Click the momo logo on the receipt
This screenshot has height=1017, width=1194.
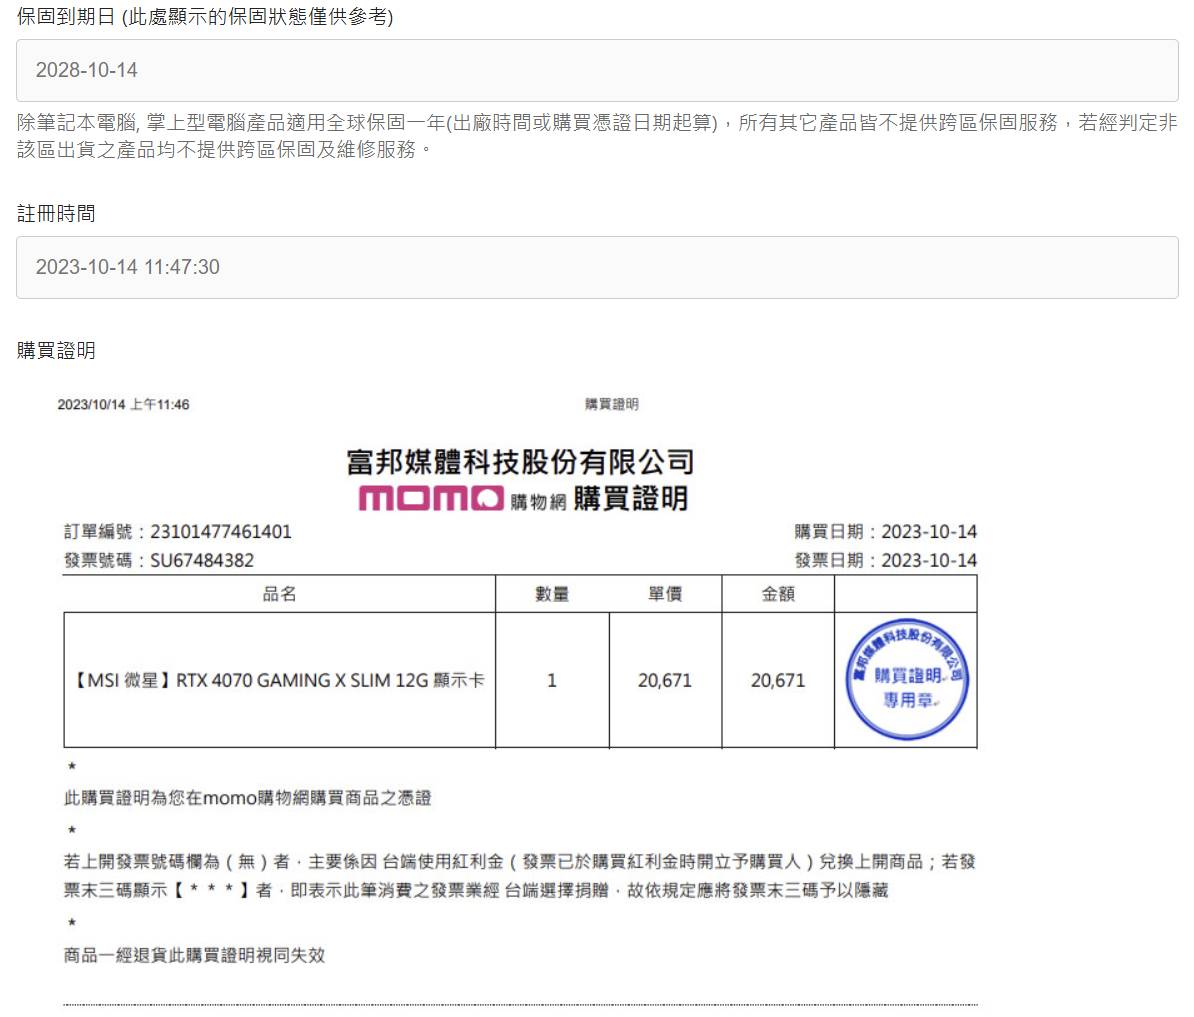[x=431, y=499]
